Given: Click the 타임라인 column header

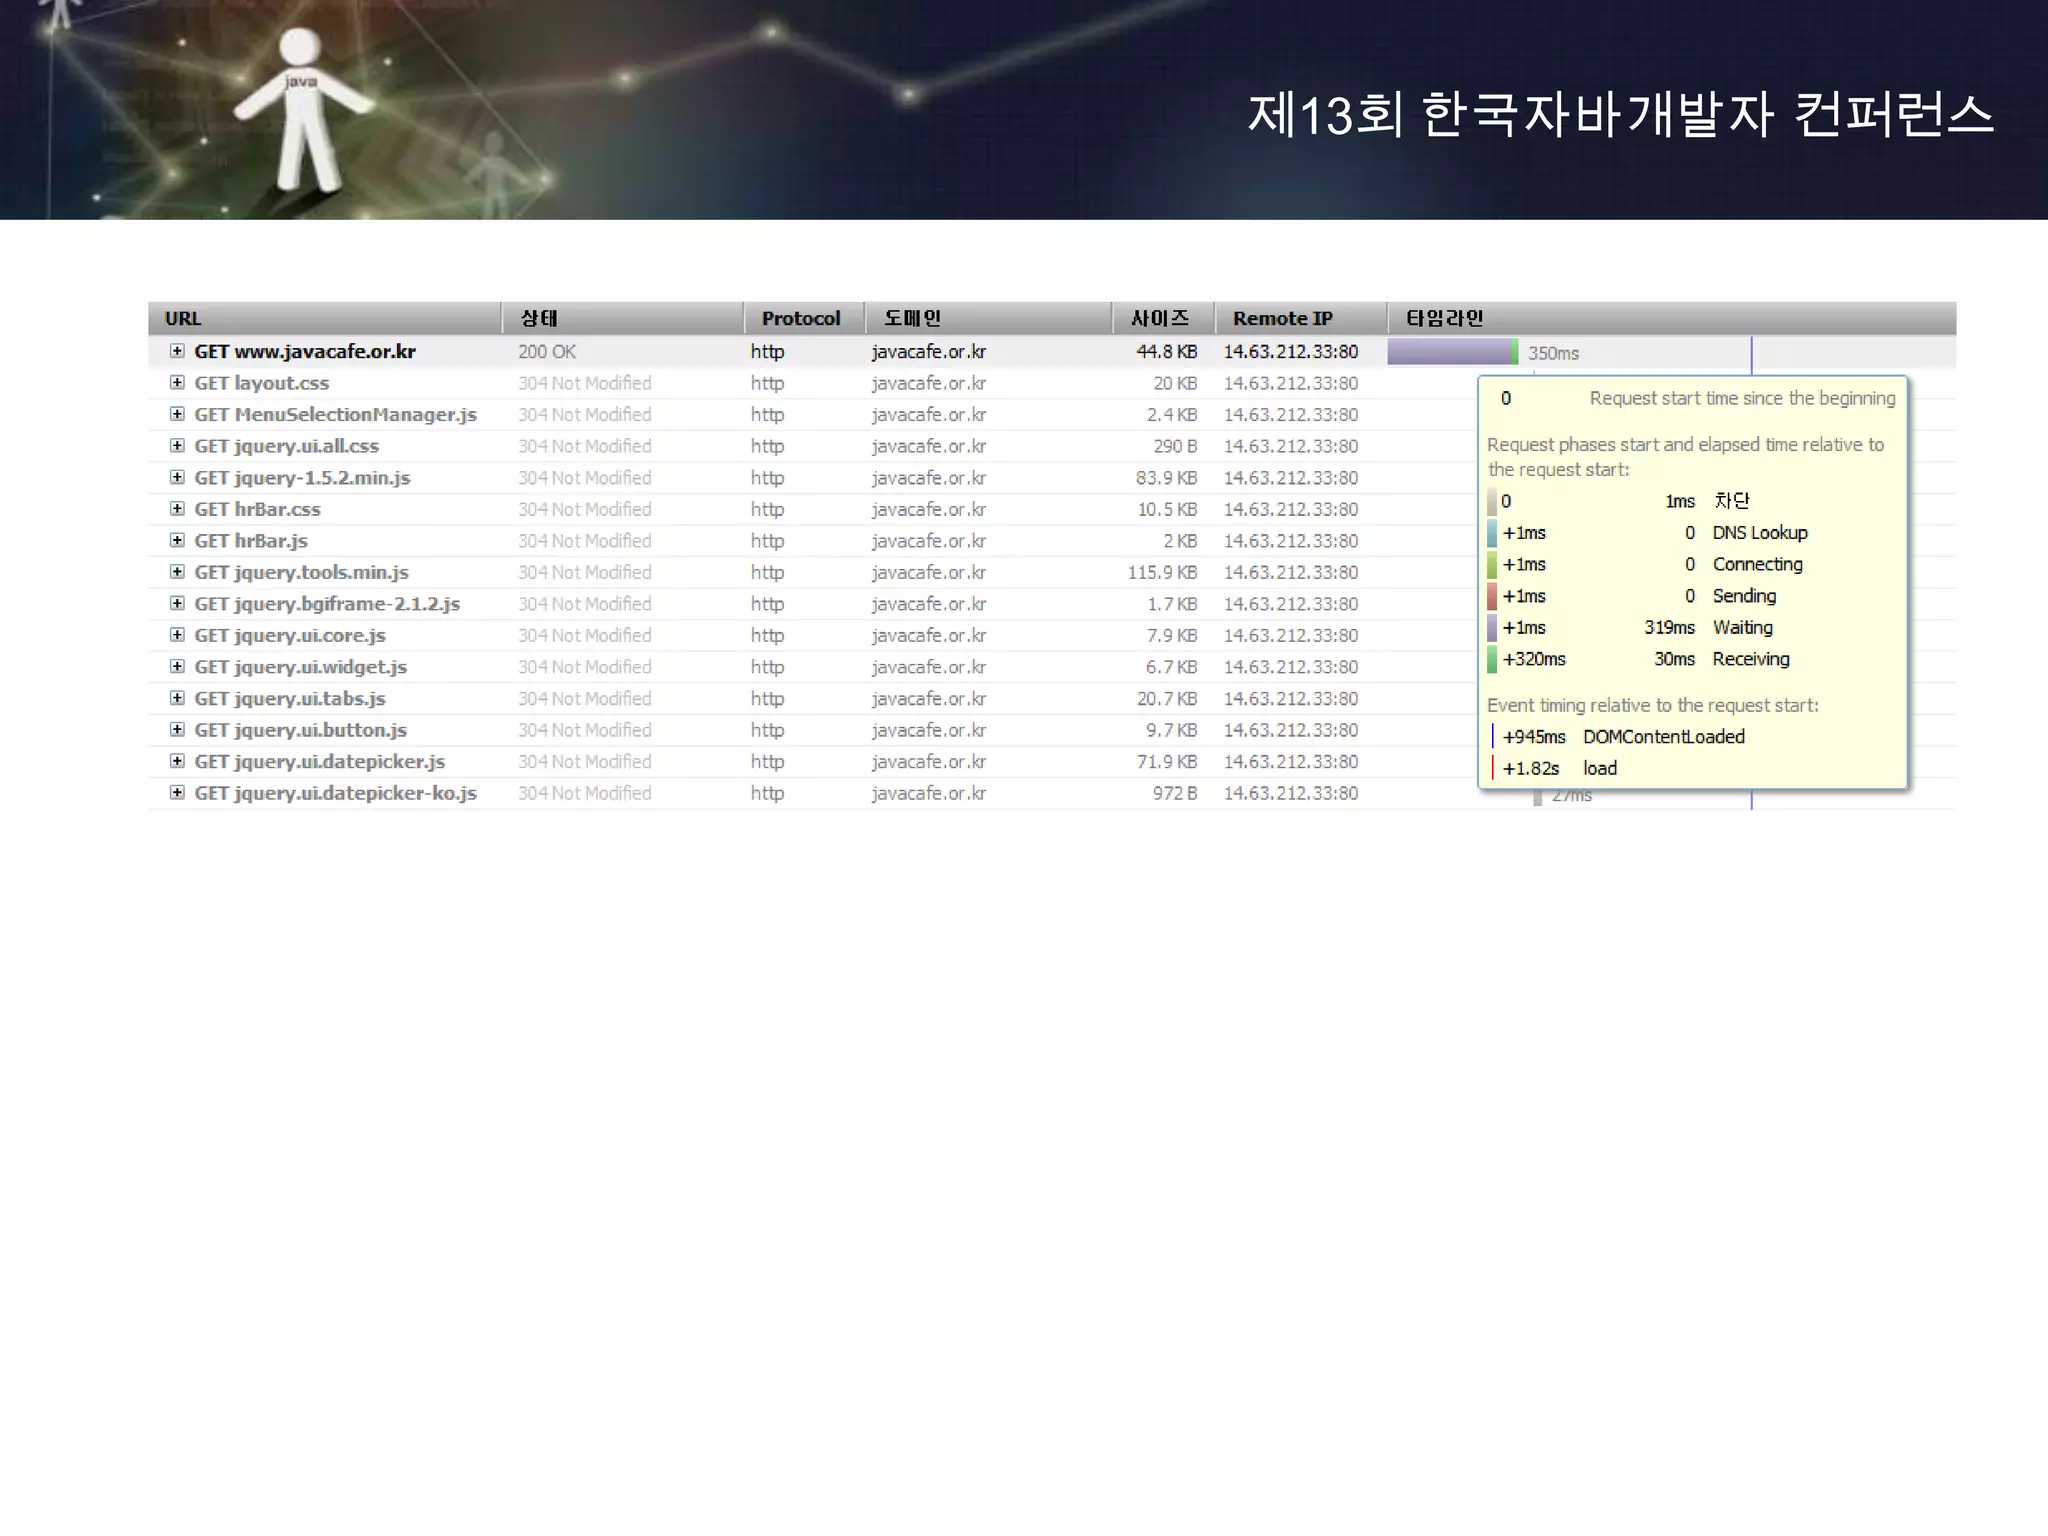Looking at the screenshot, I should (x=1672, y=318).
